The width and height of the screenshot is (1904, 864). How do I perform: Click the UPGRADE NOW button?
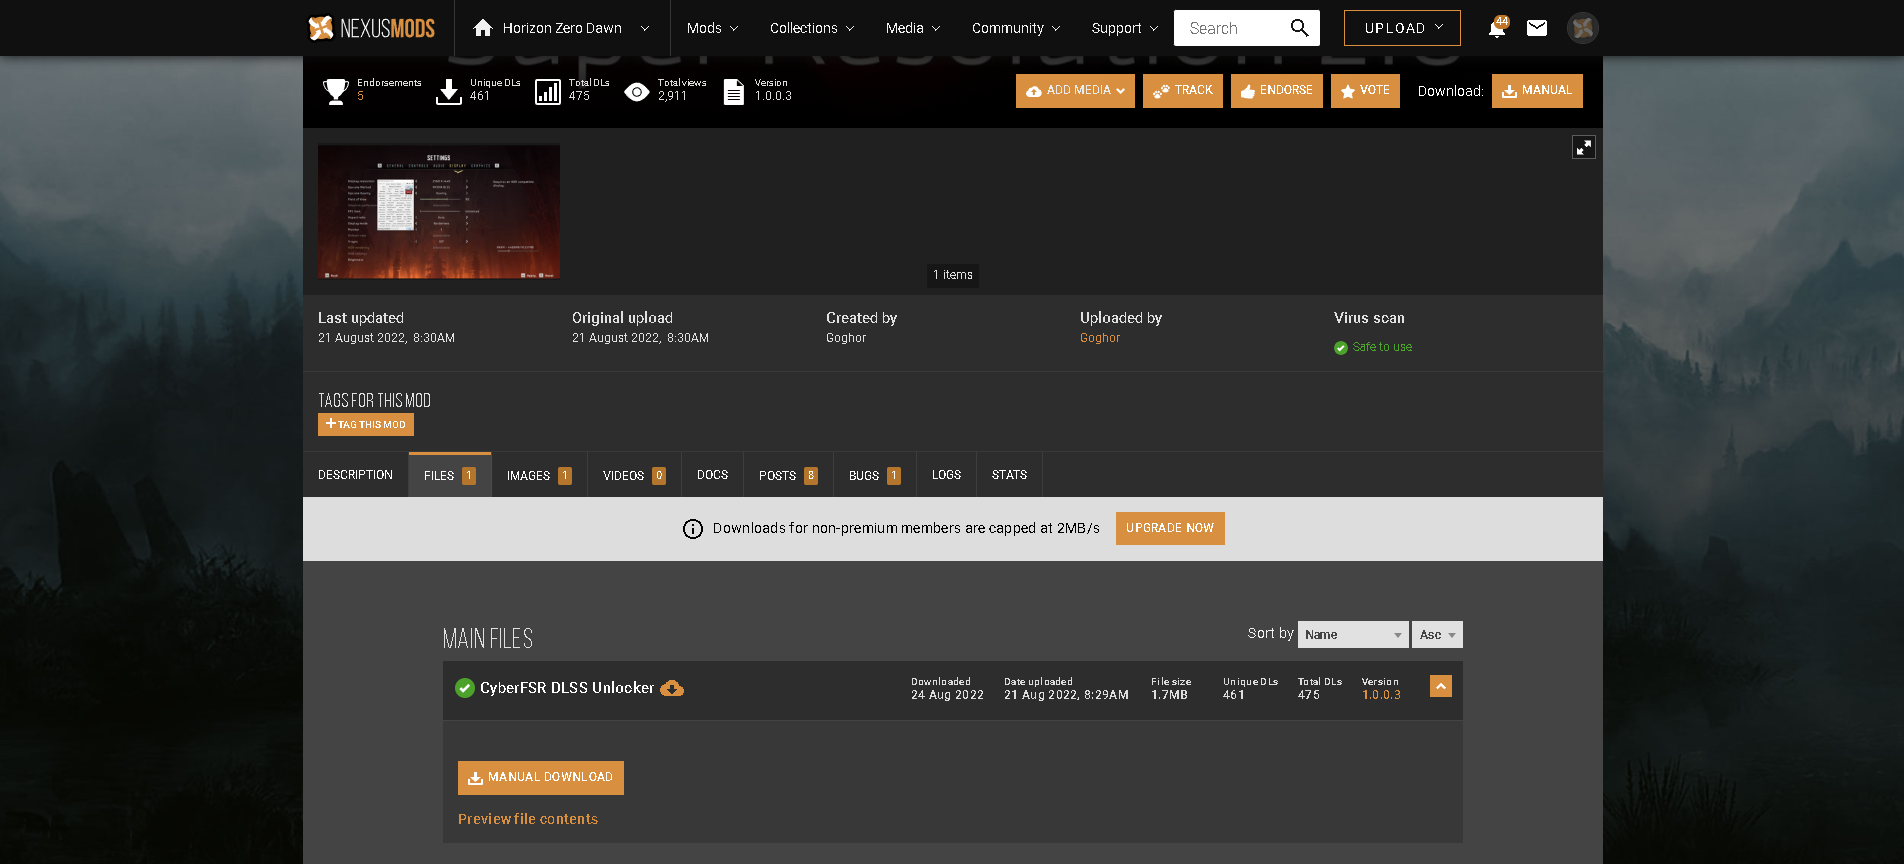pos(1170,528)
